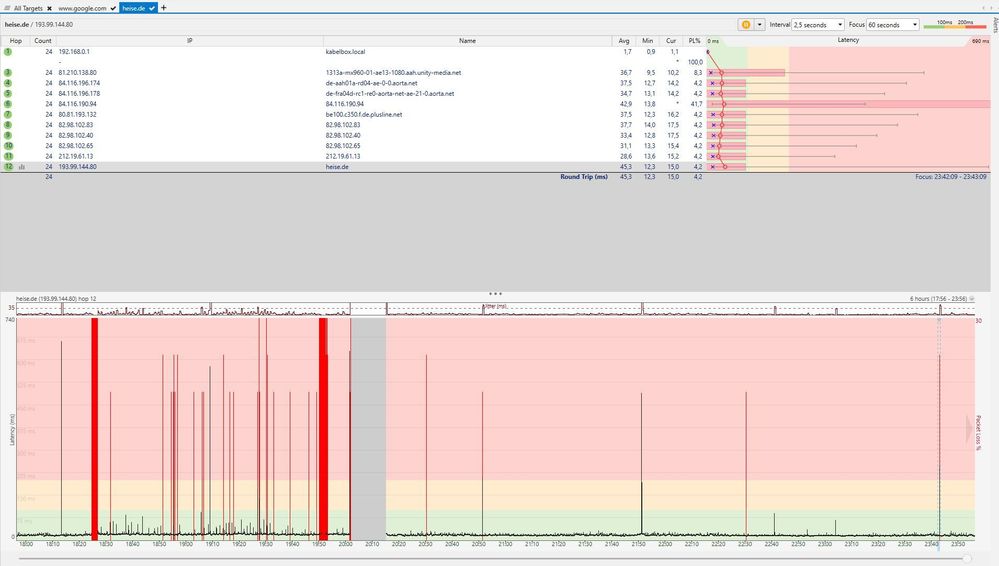Sort by the Count column header

point(43,40)
